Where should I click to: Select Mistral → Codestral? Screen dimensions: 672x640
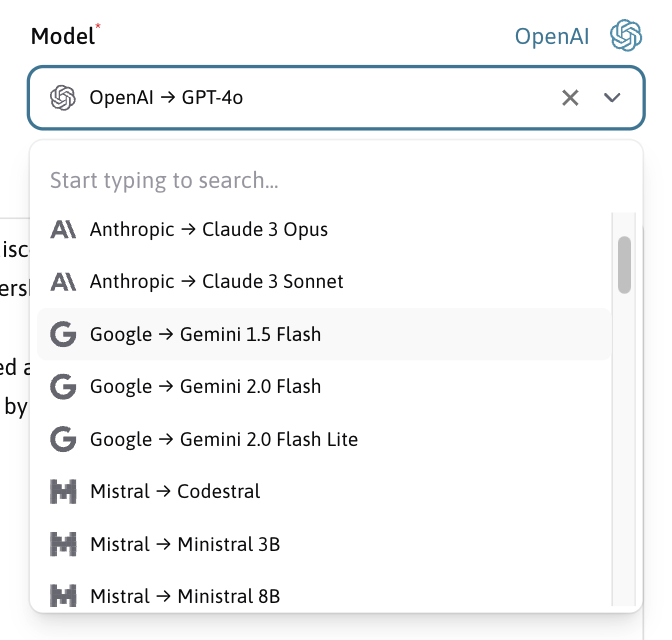324,492
